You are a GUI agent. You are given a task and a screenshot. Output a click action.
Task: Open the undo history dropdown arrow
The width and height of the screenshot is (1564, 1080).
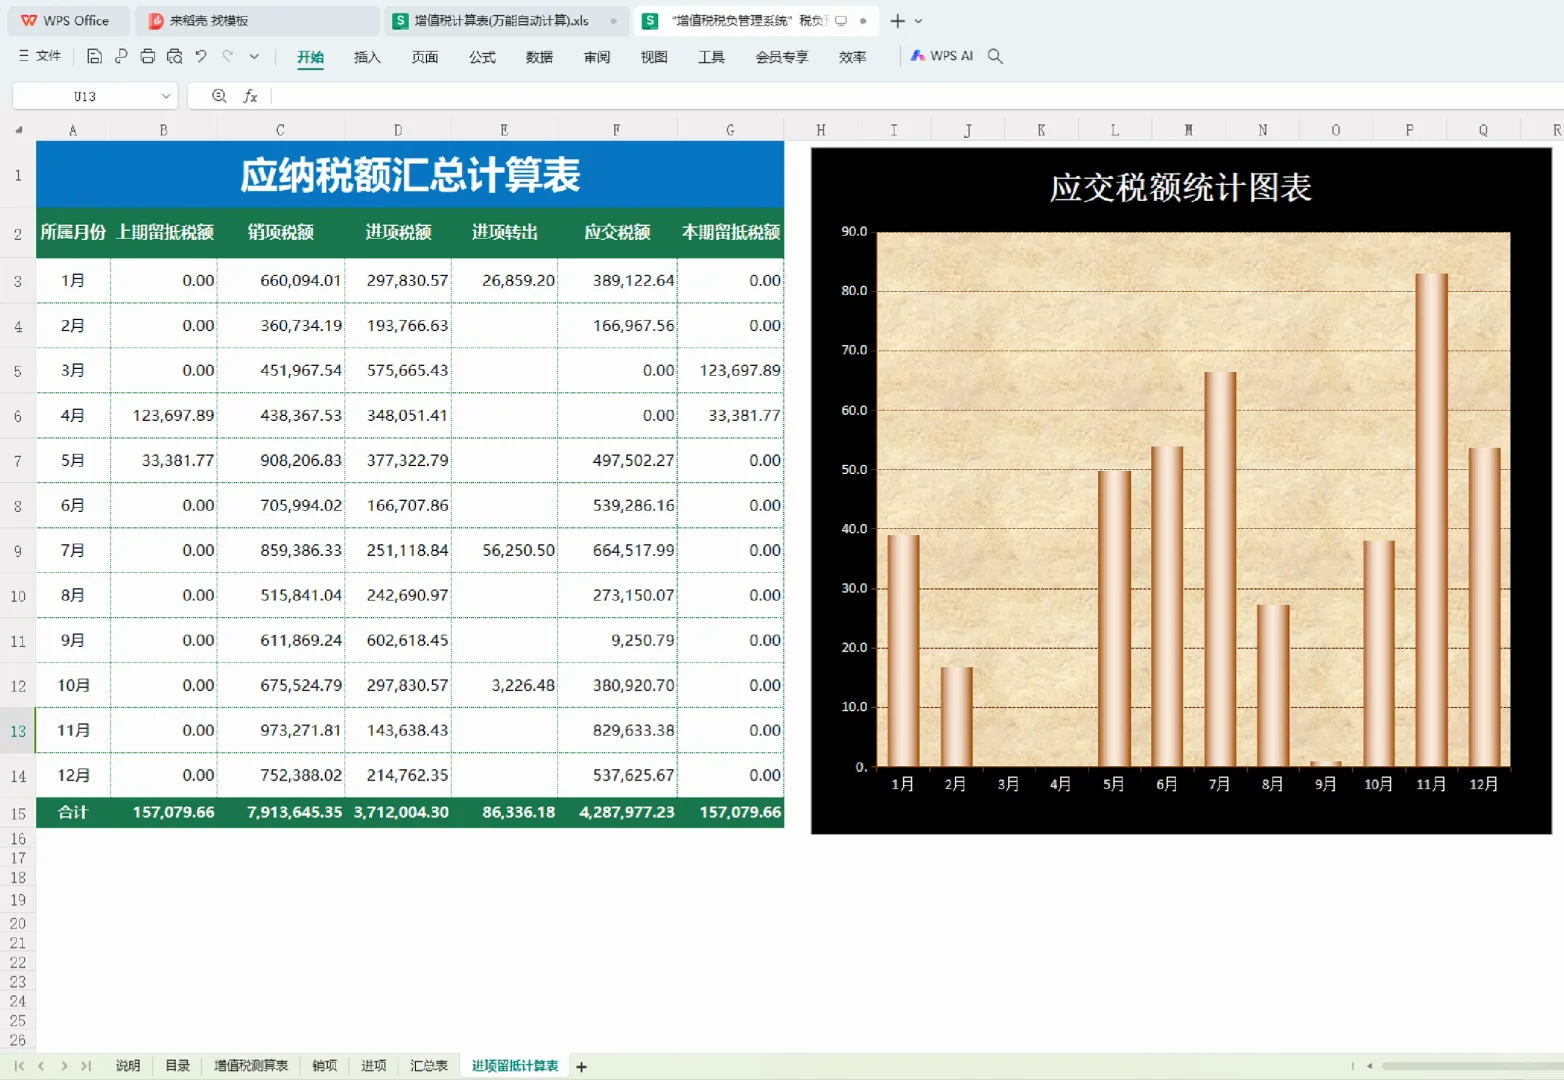click(254, 57)
